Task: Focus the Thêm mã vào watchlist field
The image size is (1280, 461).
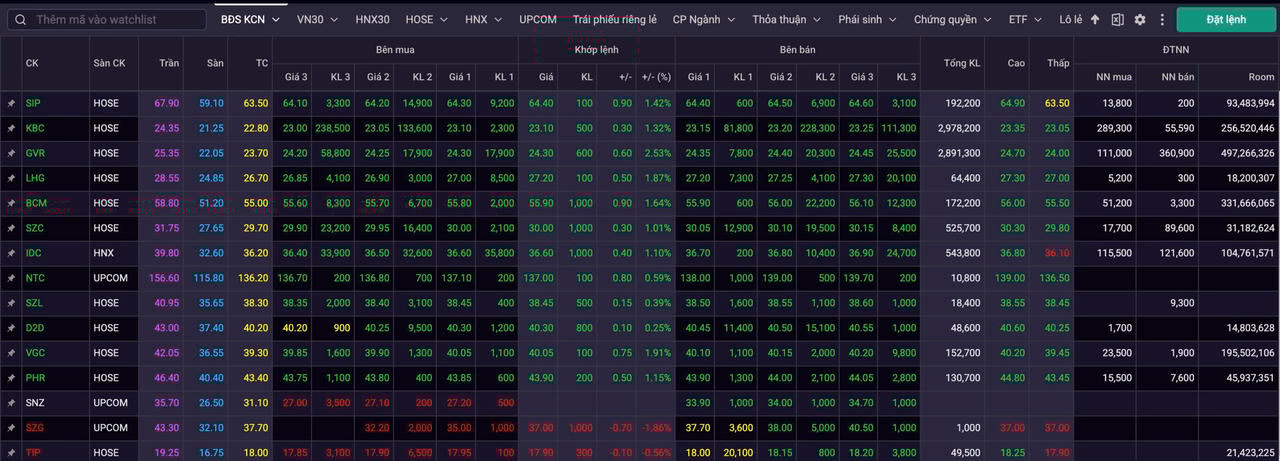Action: pyautogui.click(x=115, y=19)
